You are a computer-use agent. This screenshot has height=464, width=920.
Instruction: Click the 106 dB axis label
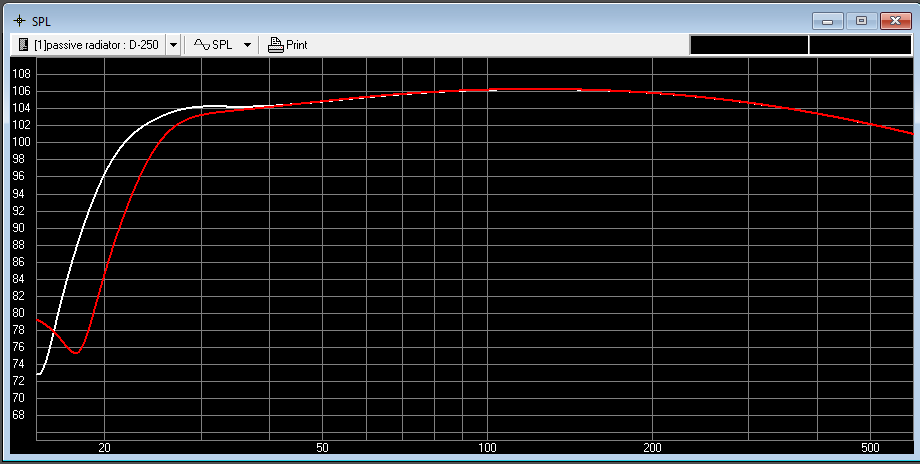pos(21,91)
